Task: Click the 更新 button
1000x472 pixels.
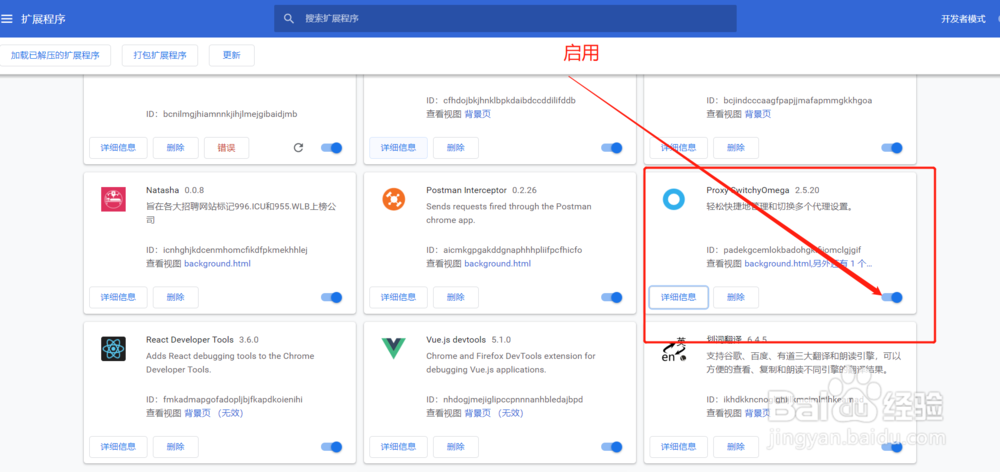Action: click(x=232, y=55)
